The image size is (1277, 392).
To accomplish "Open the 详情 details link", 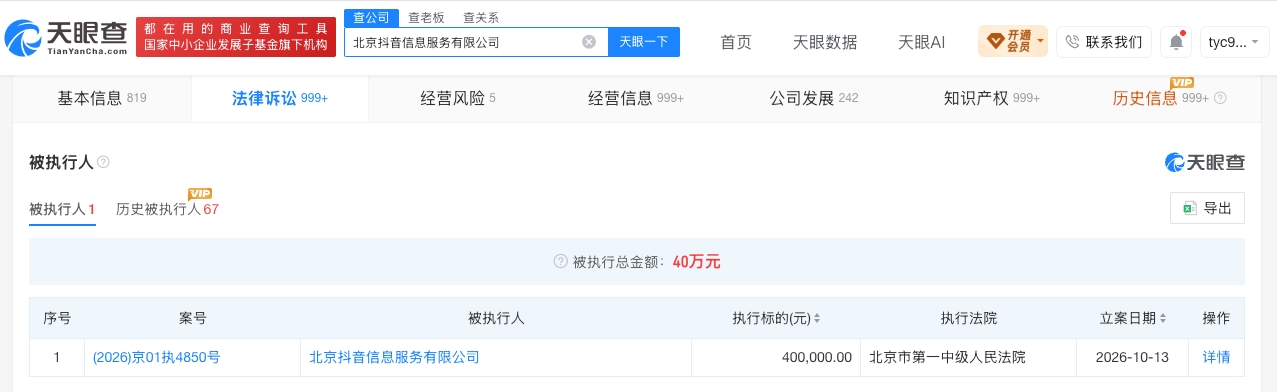I will coord(1216,356).
